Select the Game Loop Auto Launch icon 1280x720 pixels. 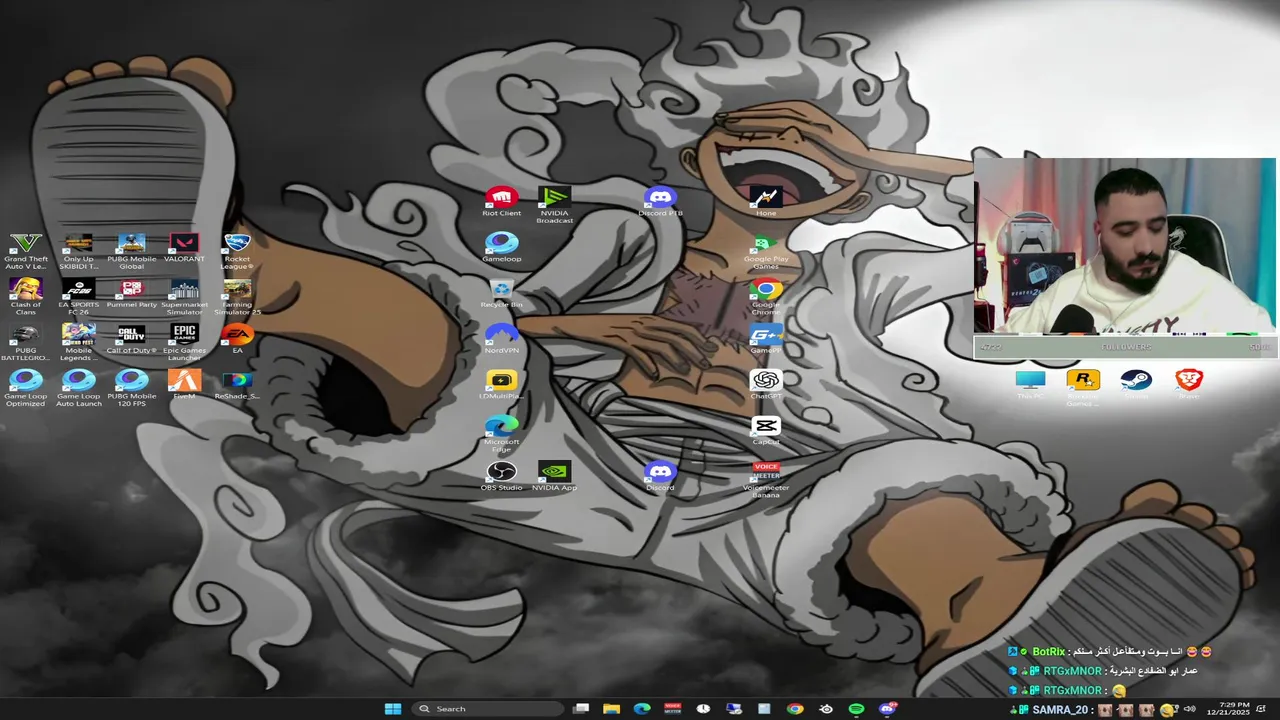click(78, 388)
